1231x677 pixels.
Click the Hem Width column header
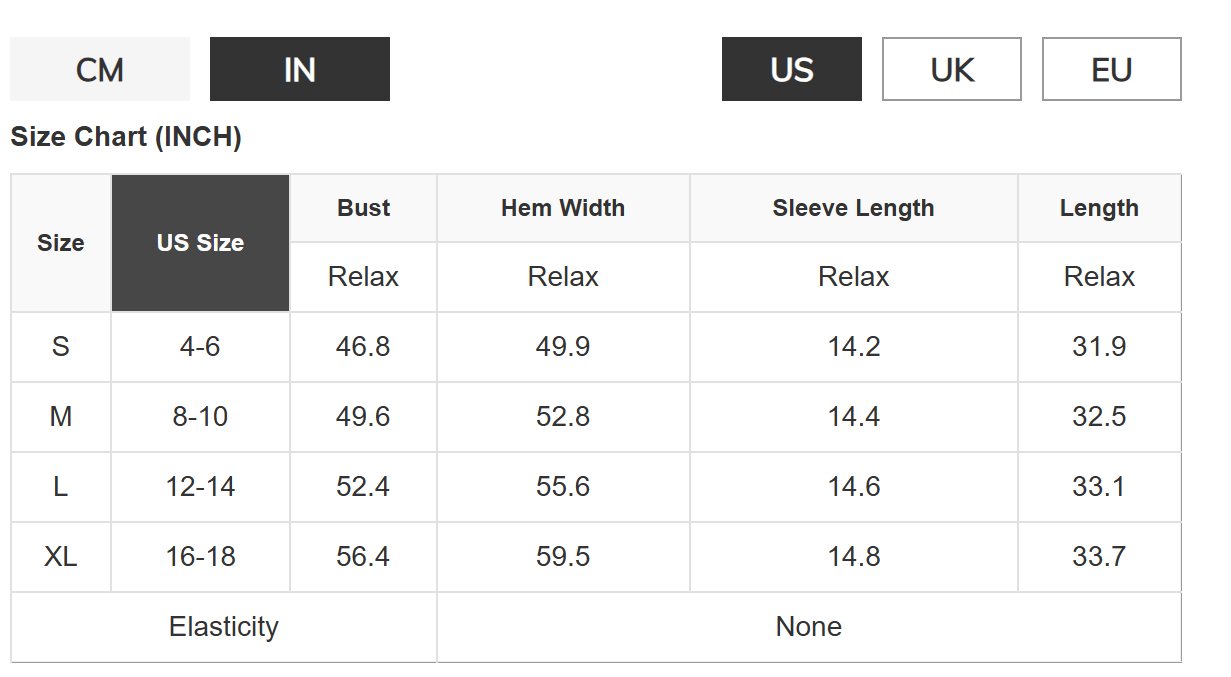563,208
